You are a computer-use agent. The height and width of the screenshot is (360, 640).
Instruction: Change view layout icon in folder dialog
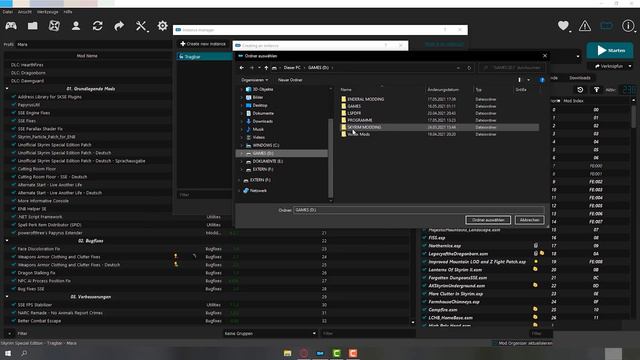pos(519,80)
